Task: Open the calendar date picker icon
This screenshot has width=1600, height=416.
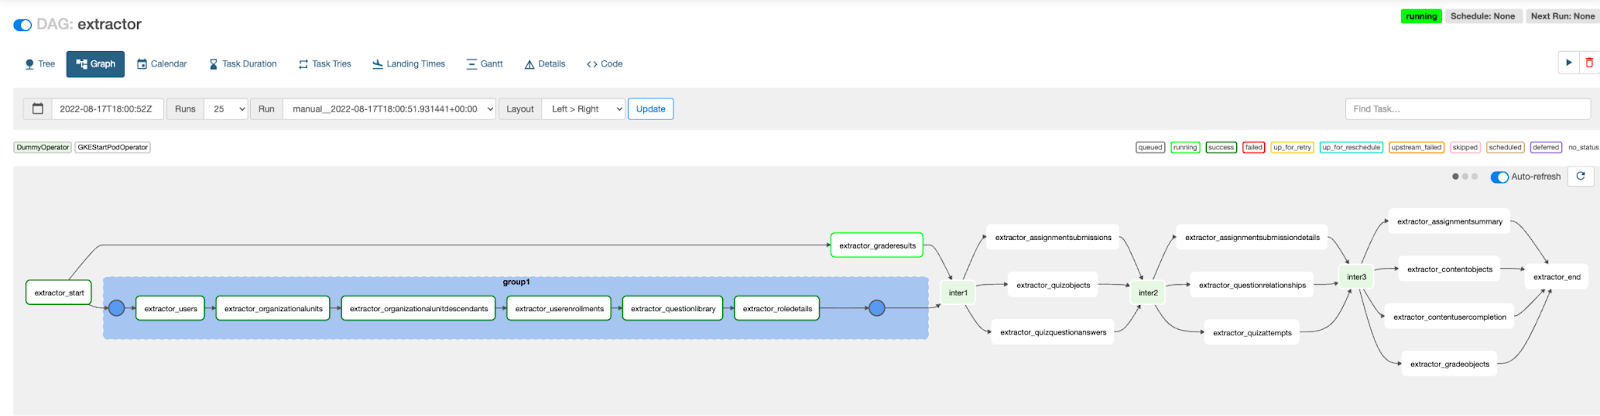Action: 38,109
